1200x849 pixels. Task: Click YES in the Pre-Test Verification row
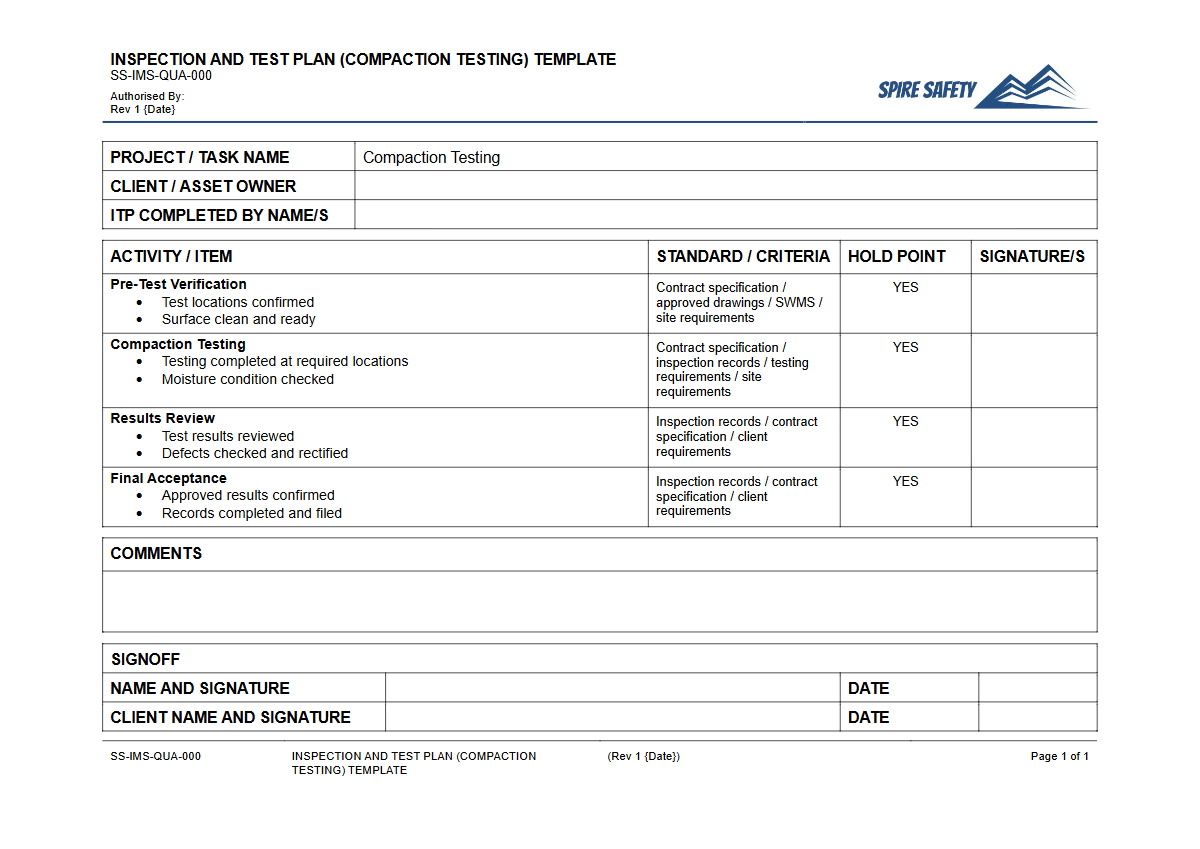click(906, 287)
